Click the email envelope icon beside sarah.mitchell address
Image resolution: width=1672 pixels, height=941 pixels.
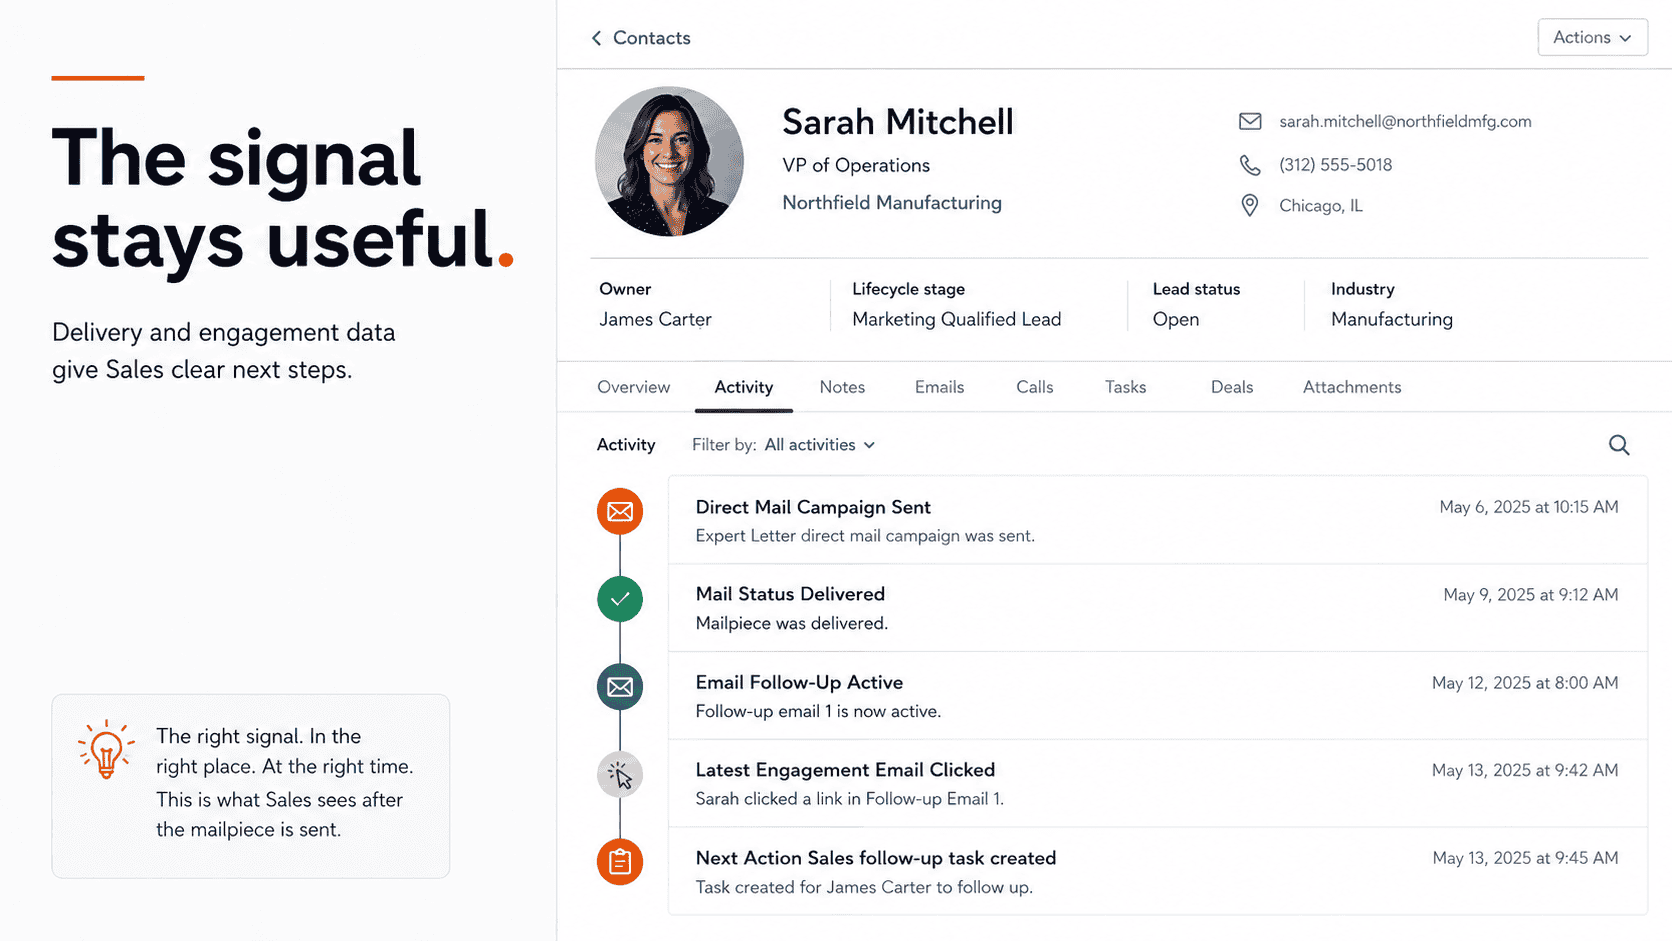tap(1250, 121)
